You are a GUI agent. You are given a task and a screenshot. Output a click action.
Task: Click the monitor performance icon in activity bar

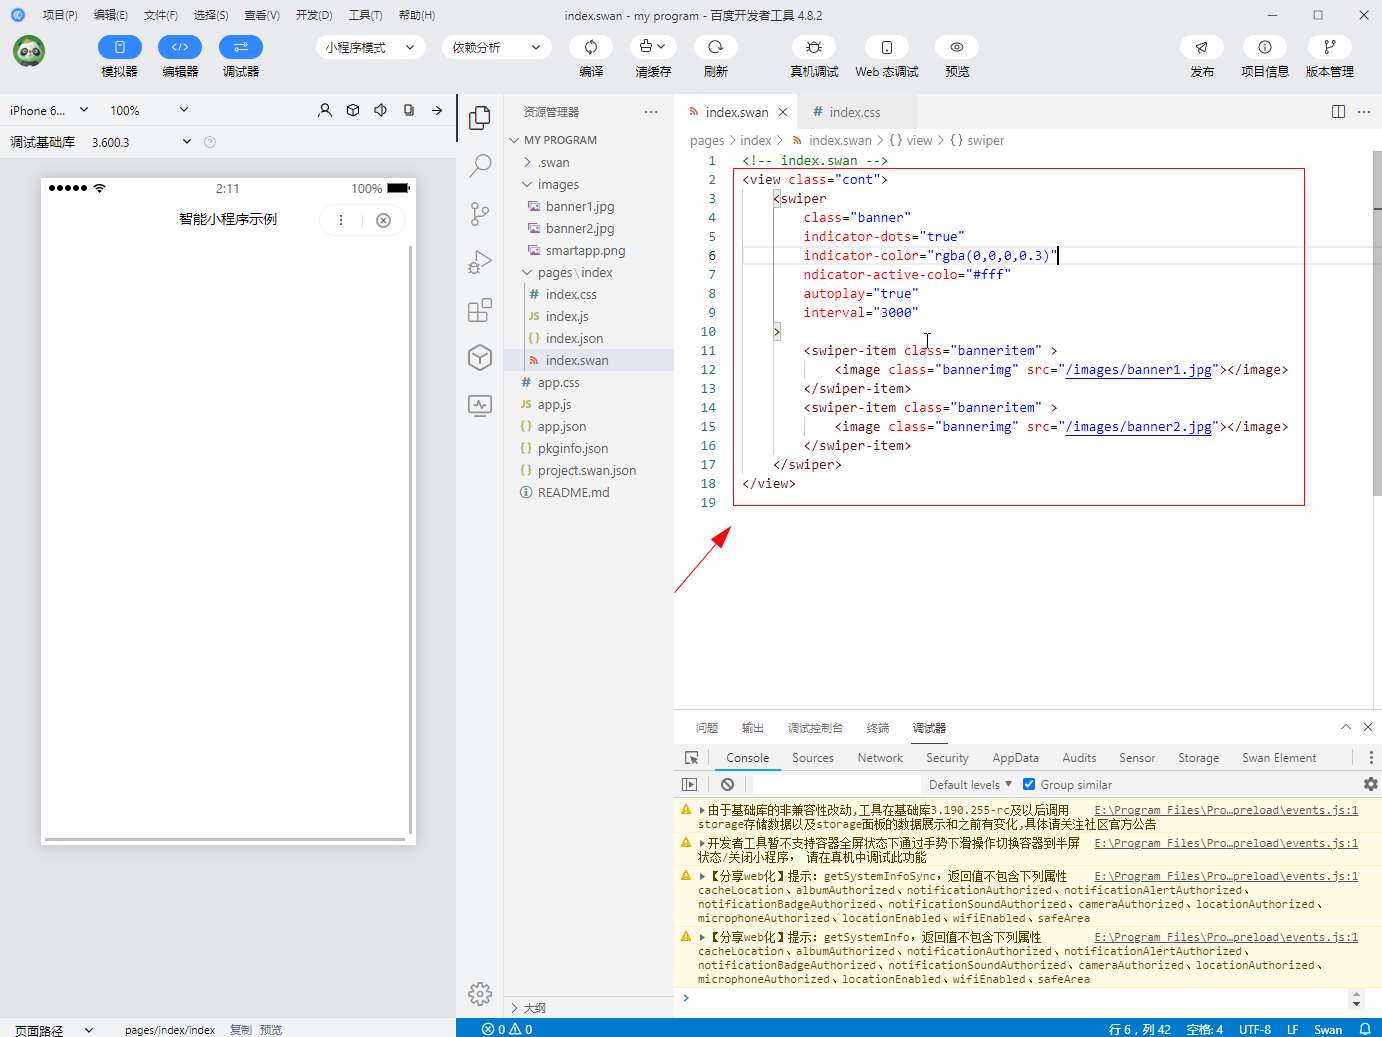(480, 405)
